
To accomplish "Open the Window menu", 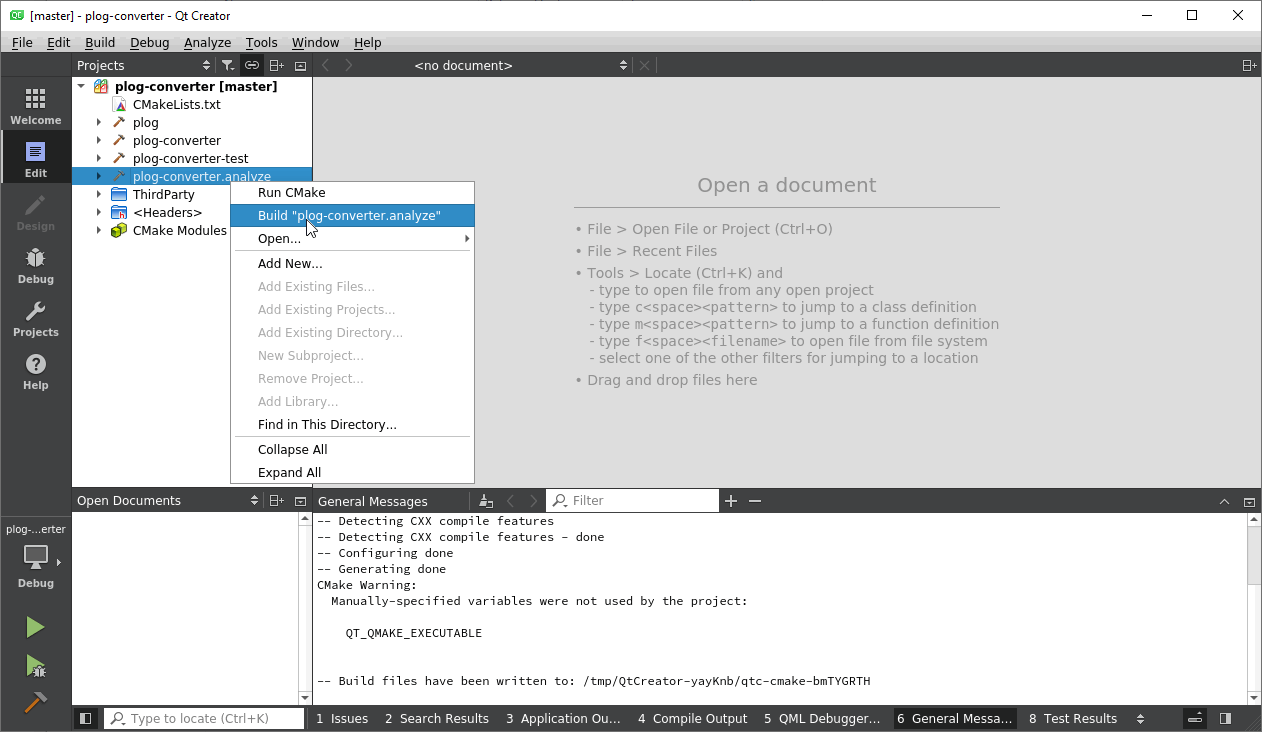I will [x=315, y=42].
